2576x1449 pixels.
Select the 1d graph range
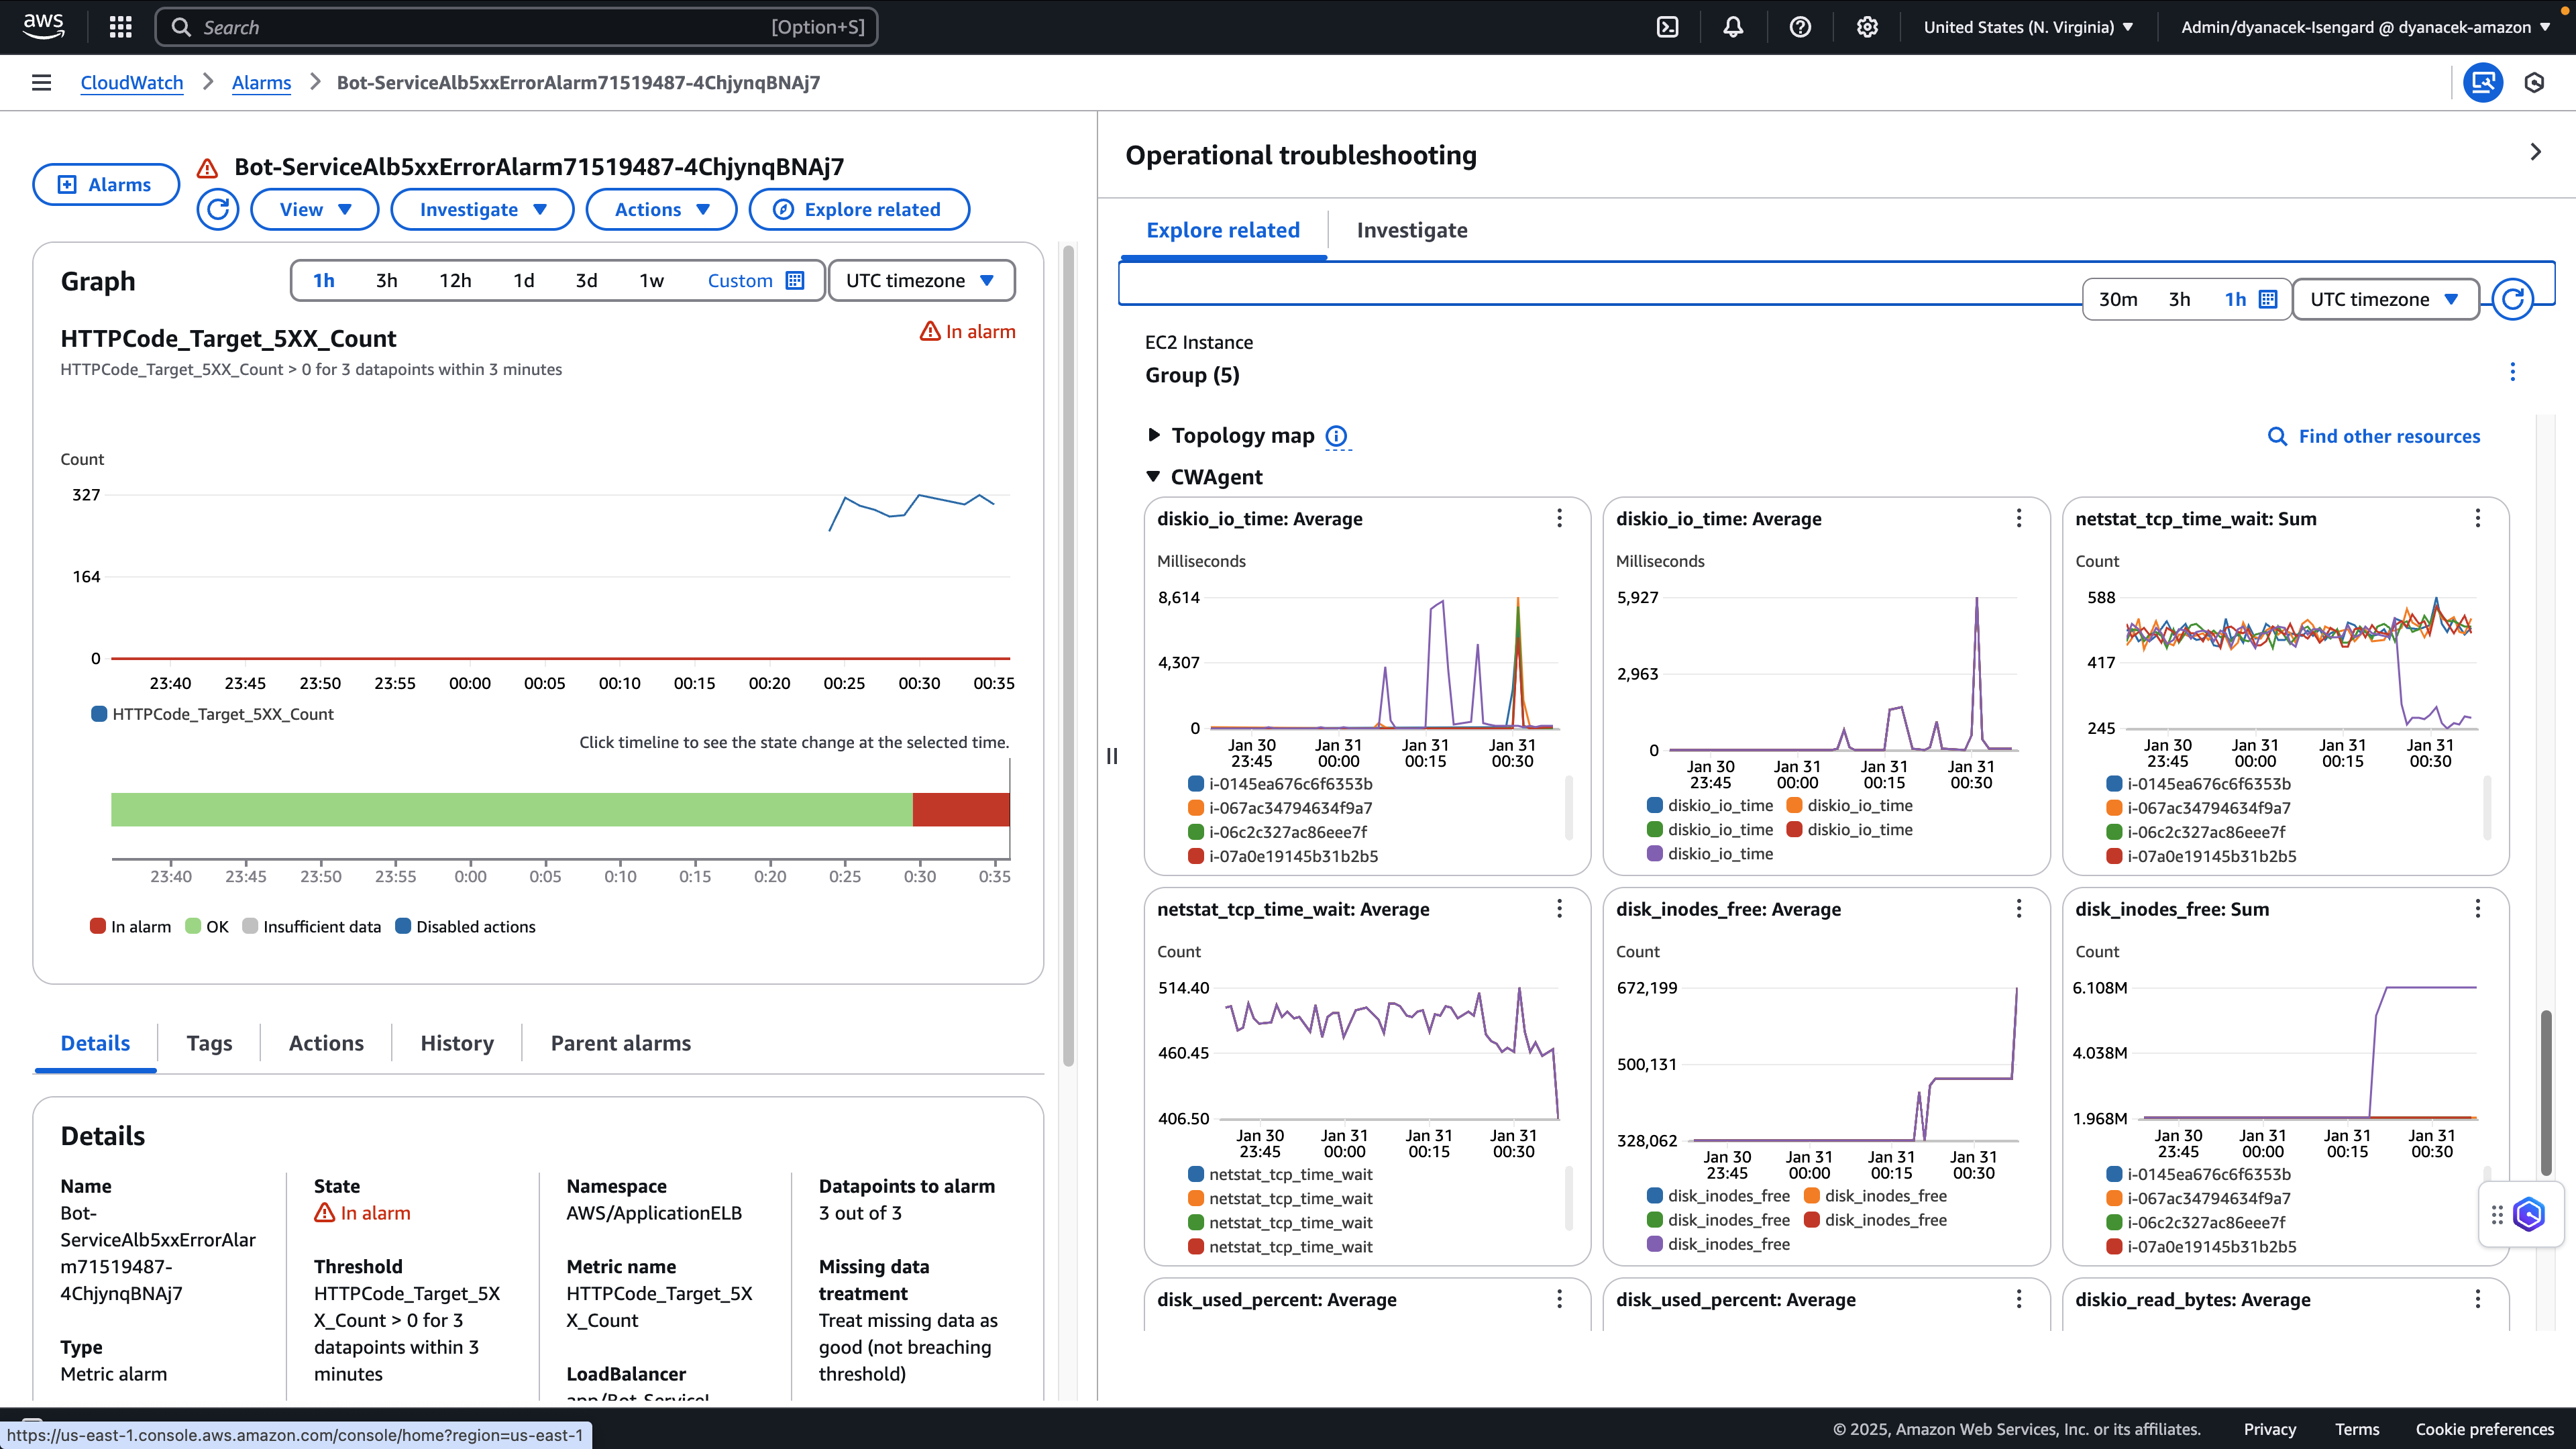(524, 280)
